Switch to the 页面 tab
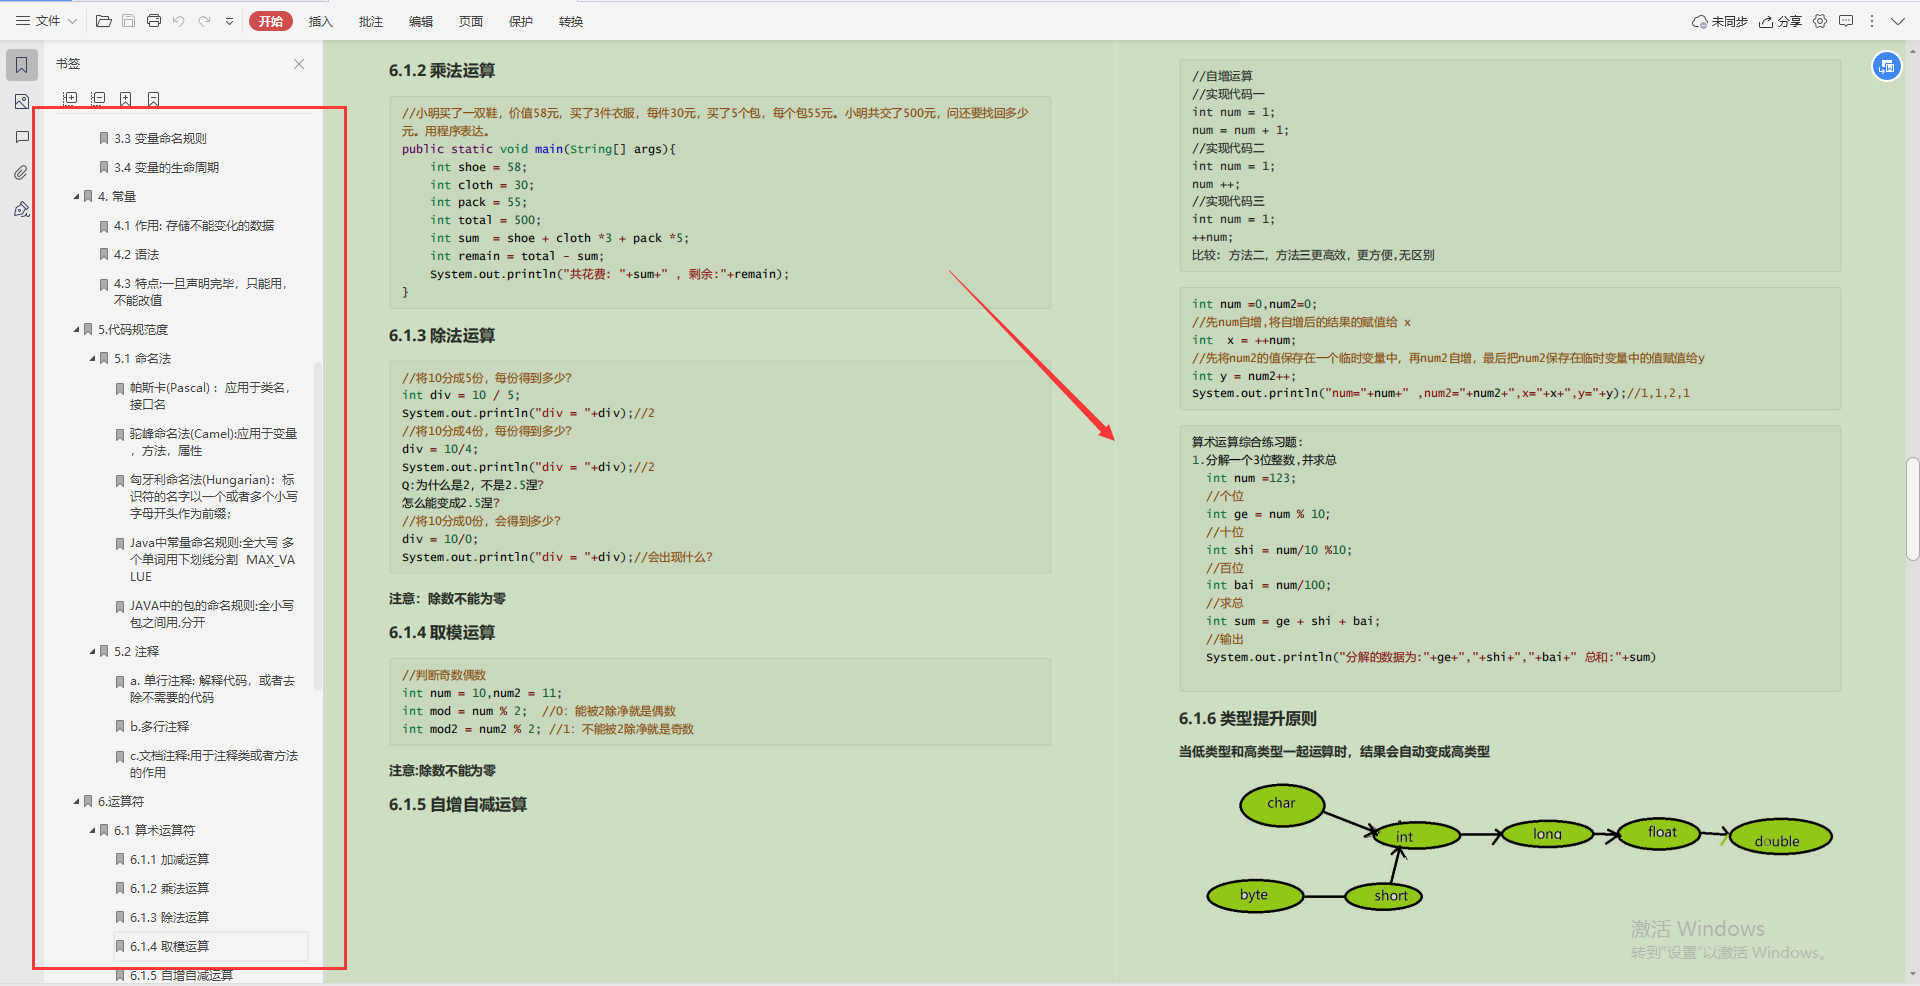1920x986 pixels. (470, 21)
